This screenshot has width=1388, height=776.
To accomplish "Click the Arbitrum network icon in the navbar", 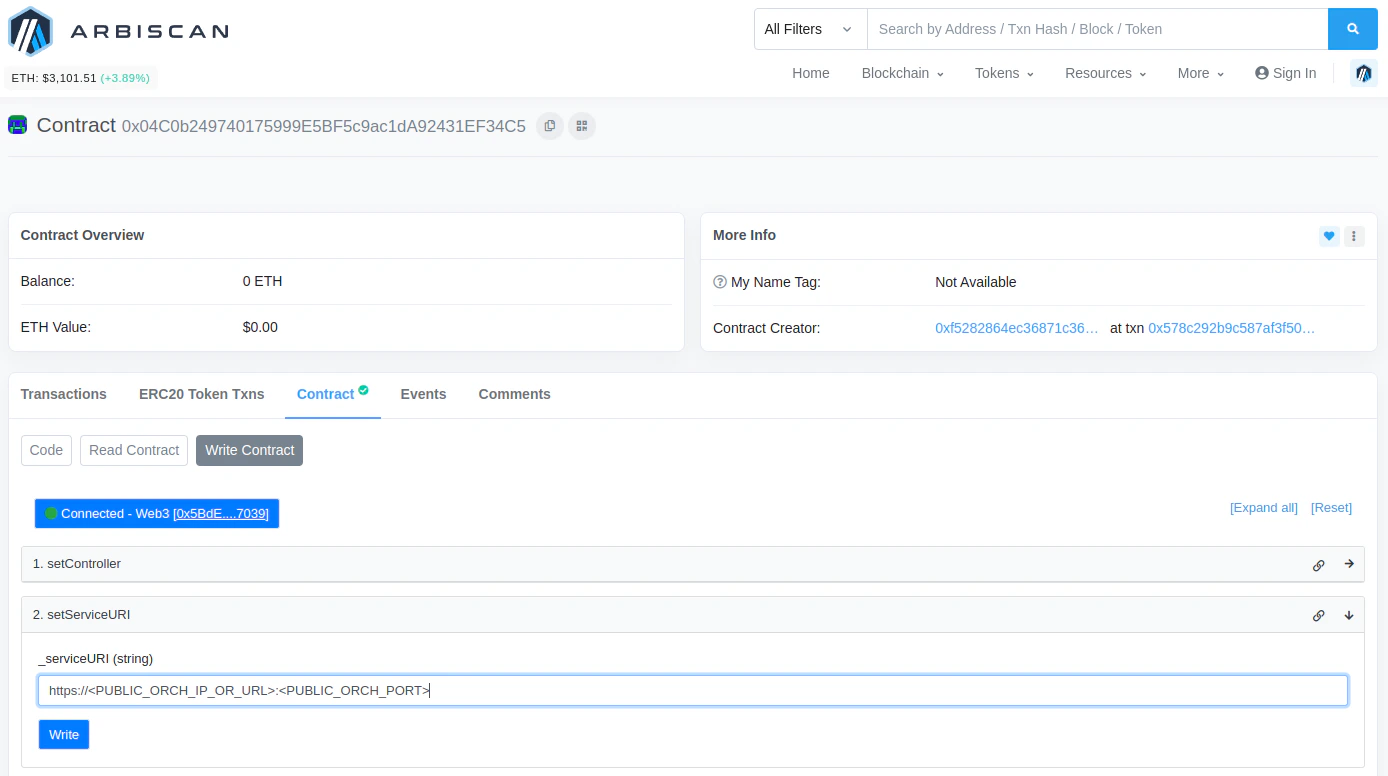I will (x=1364, y=73).
